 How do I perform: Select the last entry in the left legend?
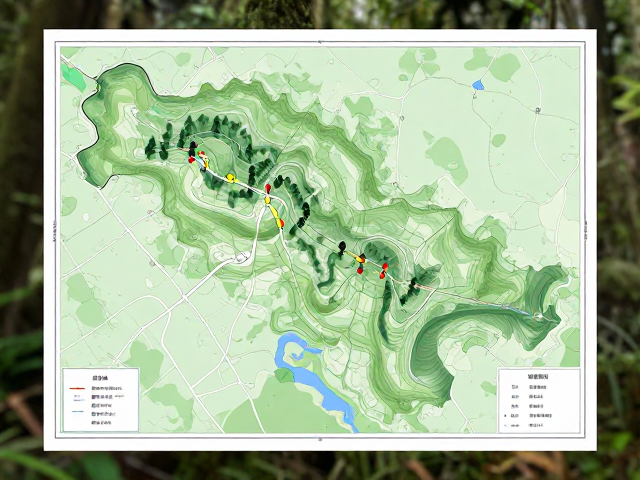(102, 423)
